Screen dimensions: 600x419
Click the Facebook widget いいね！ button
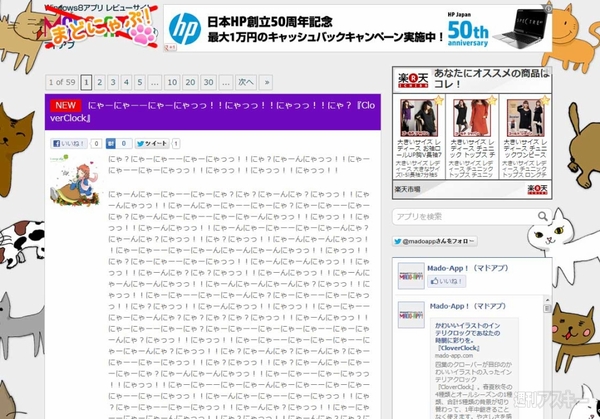click(447, 281)
